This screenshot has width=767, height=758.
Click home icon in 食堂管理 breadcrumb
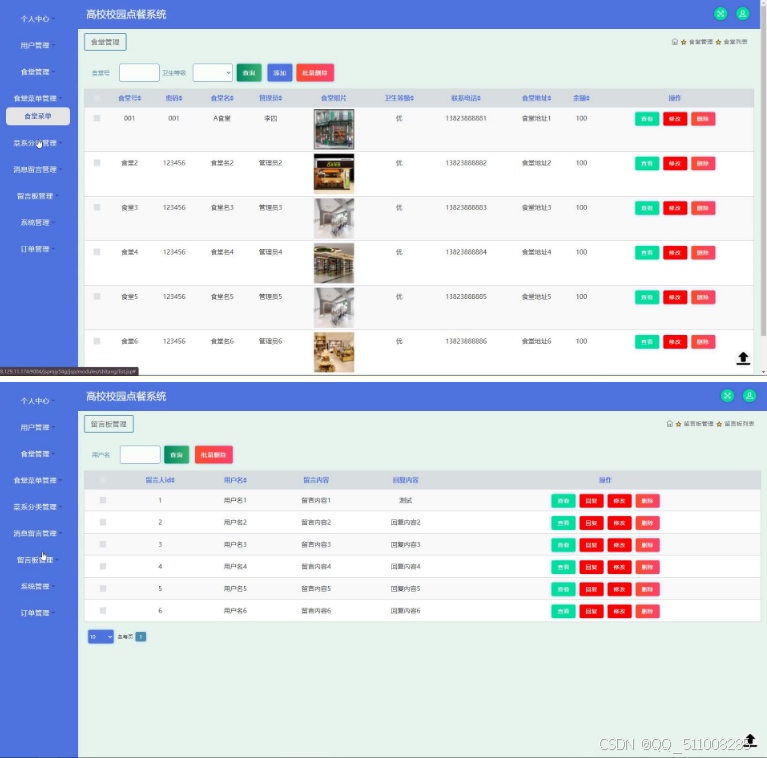675,42
